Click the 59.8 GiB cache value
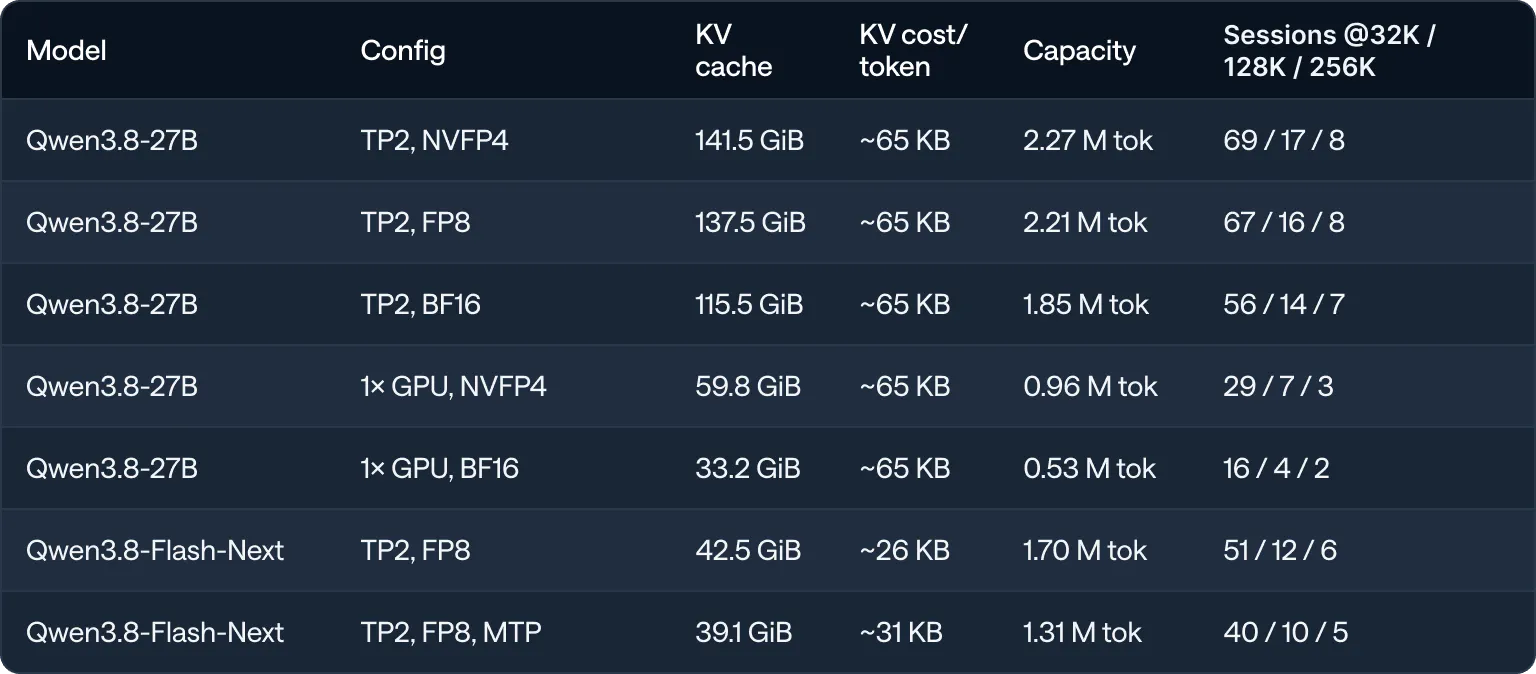Image resolution: width=1536 pixels, height=674 pixels. point(748,386)
